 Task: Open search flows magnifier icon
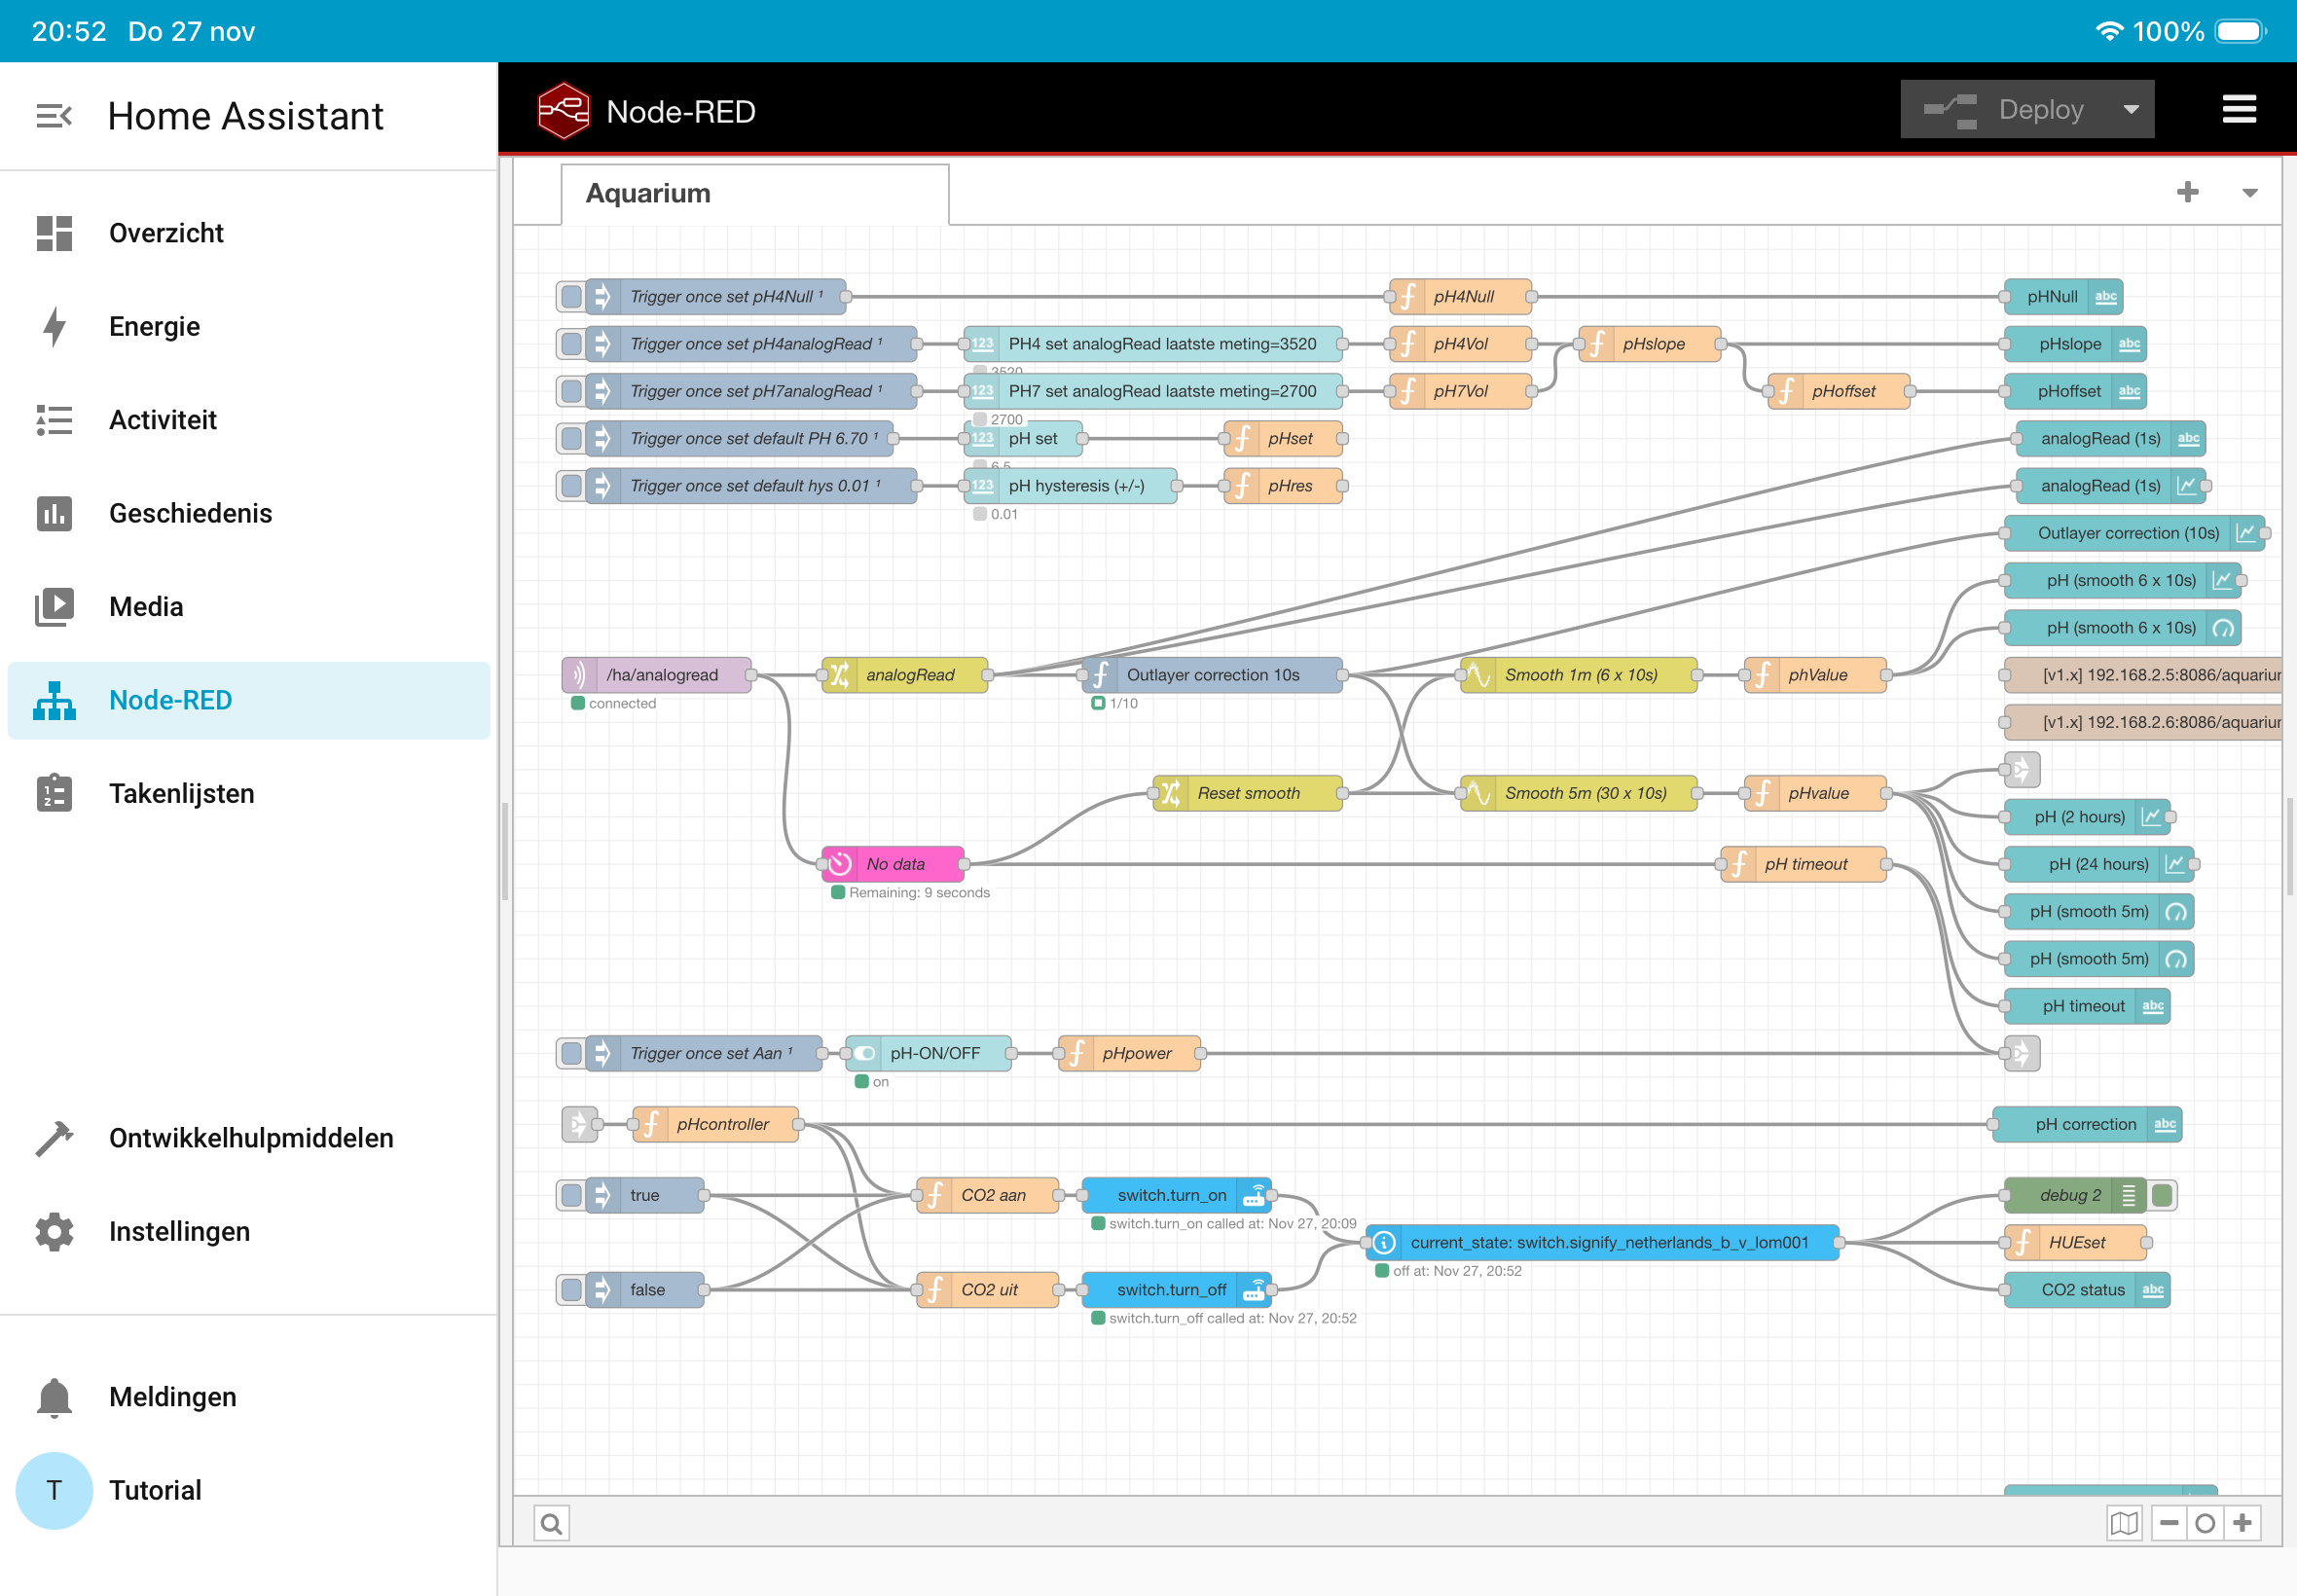551,1523
